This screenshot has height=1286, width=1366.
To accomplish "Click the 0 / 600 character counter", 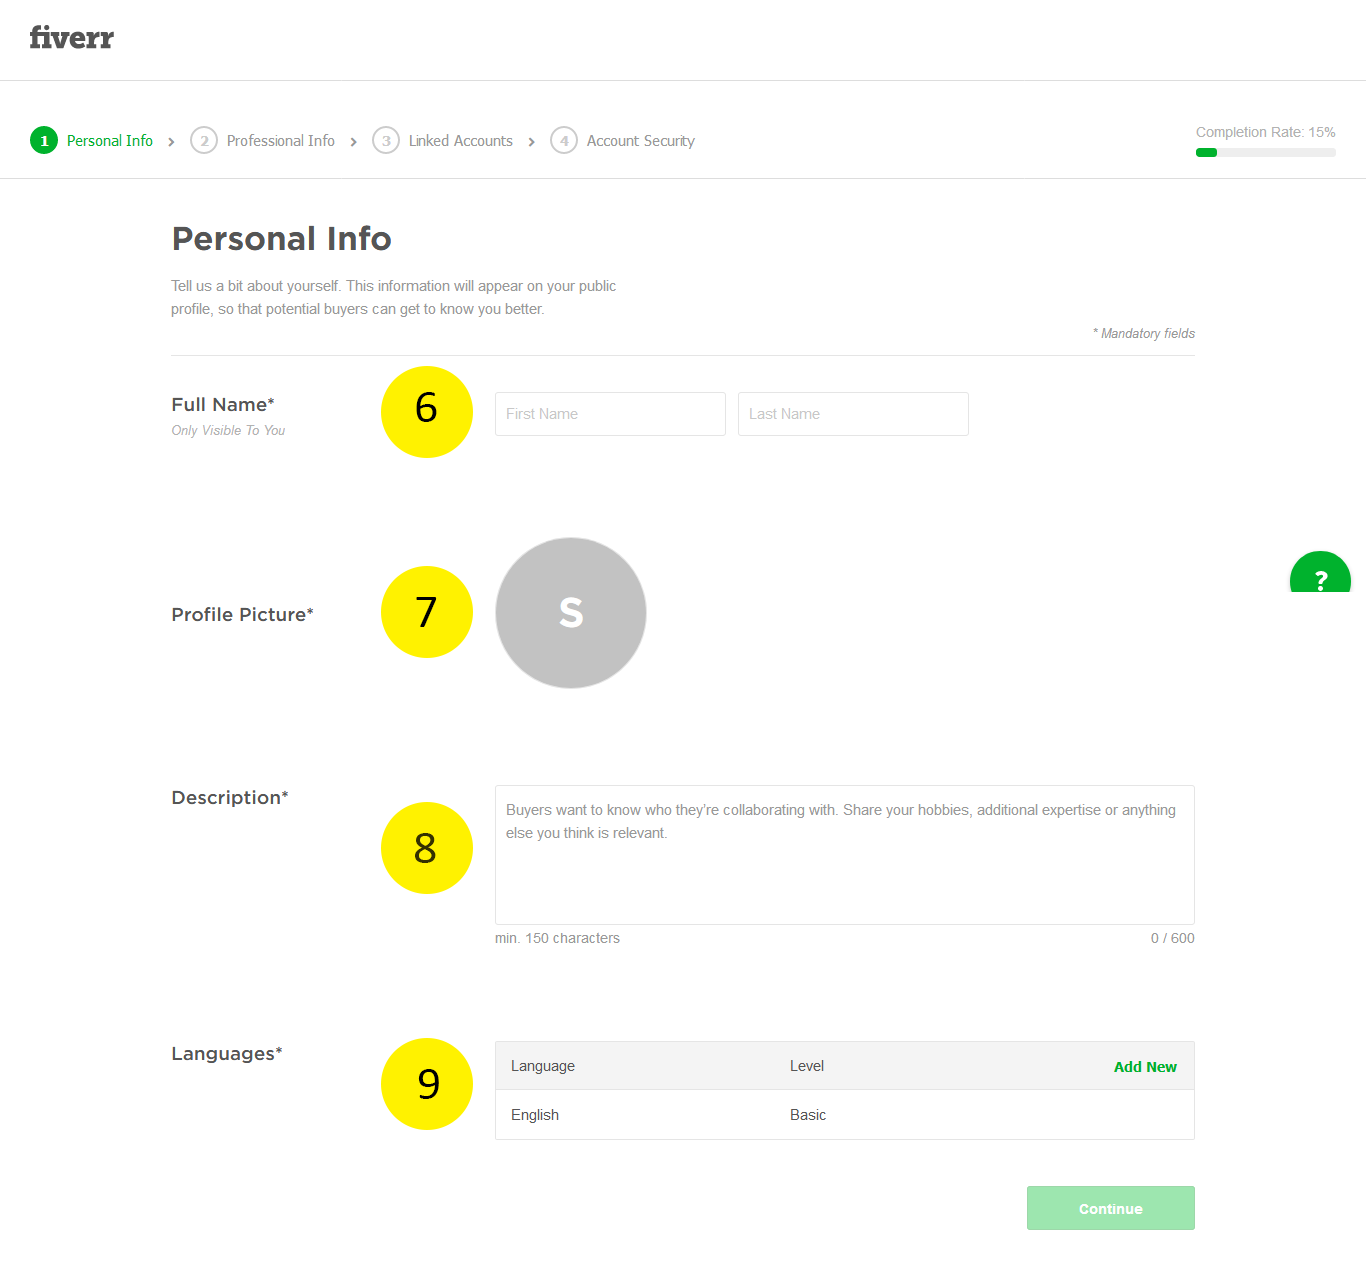I will 1173,938.
